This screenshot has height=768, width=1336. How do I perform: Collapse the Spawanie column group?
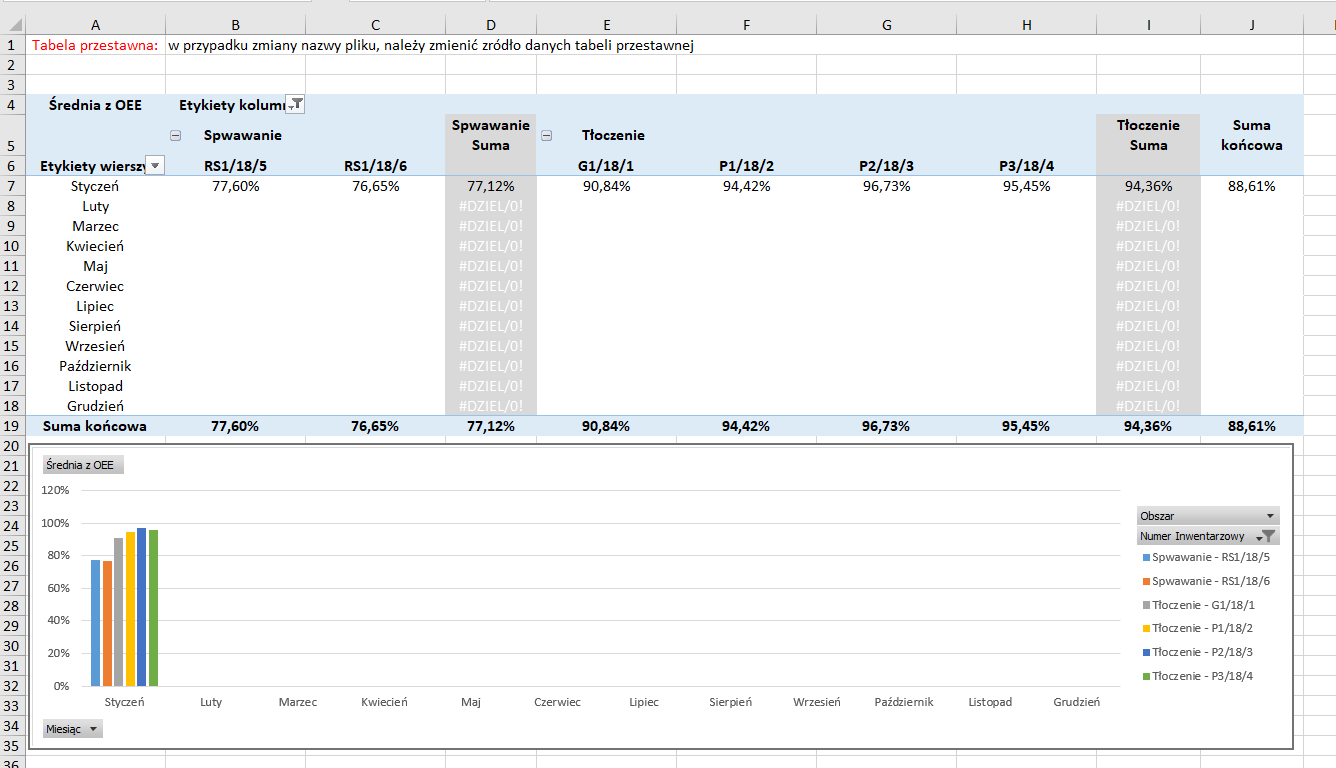176,135
